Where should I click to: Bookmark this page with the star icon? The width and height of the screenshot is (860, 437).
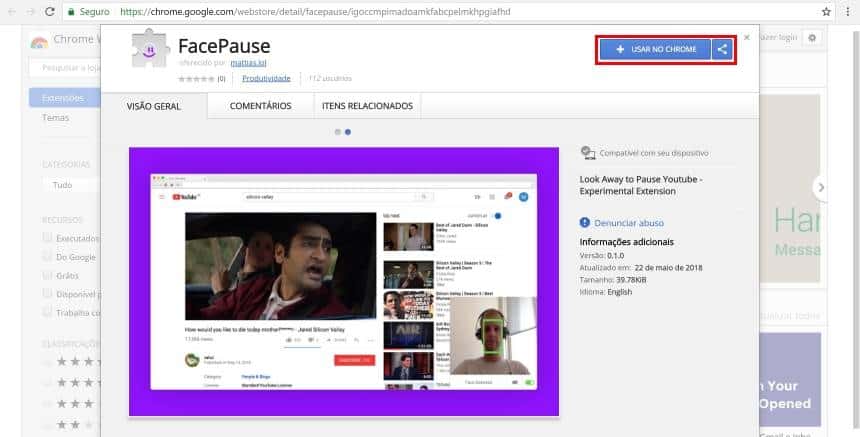pyautogui.click(x=826, y=12)
